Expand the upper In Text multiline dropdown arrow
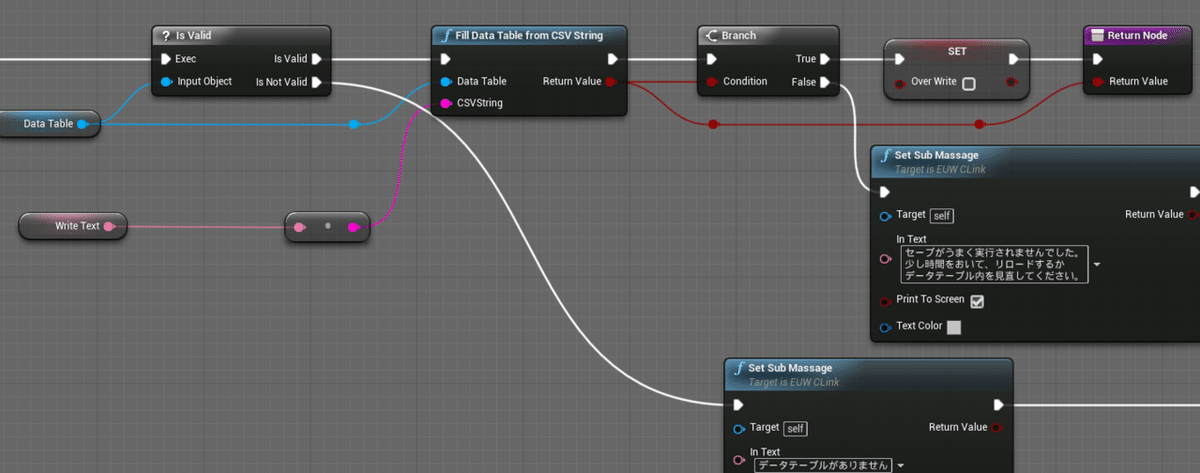The image size is (1200, 473). 1098,265
